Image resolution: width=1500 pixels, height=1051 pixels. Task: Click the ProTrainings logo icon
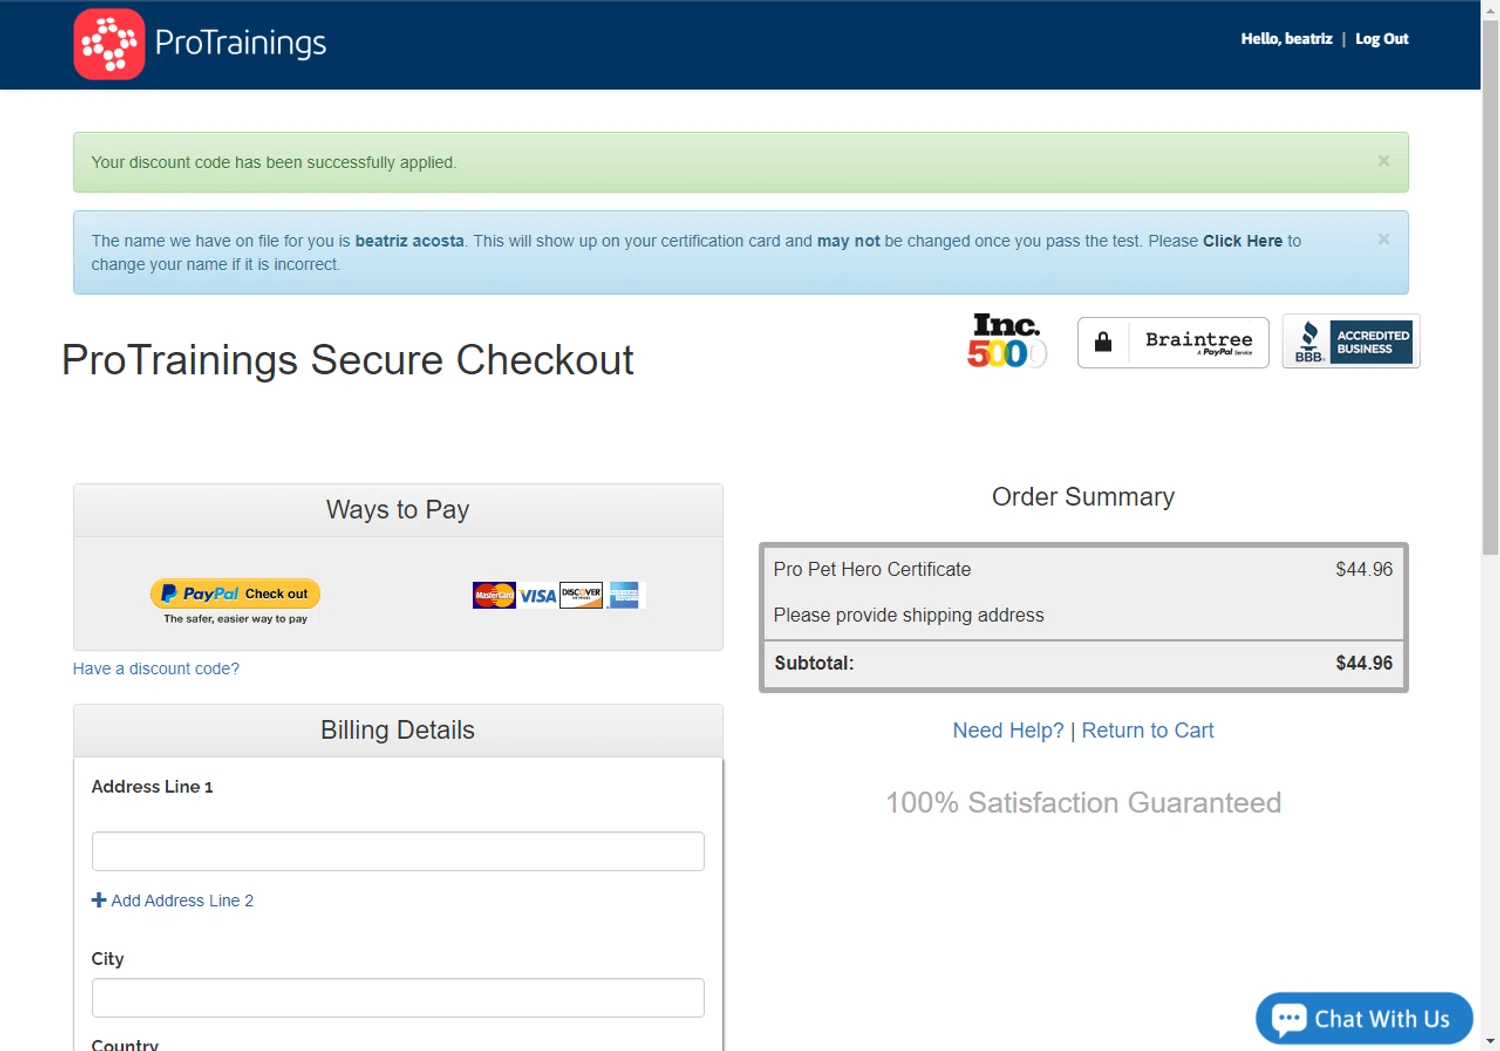(109, 44)
